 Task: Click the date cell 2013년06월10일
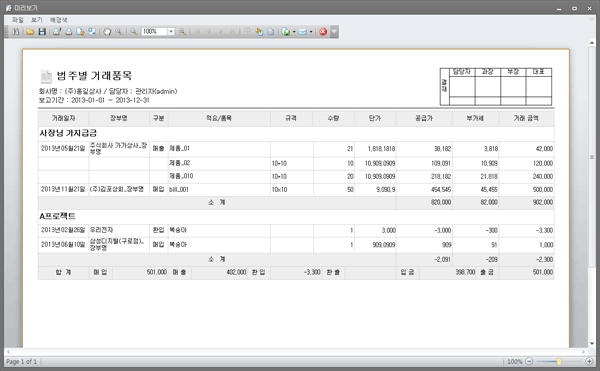63,245
